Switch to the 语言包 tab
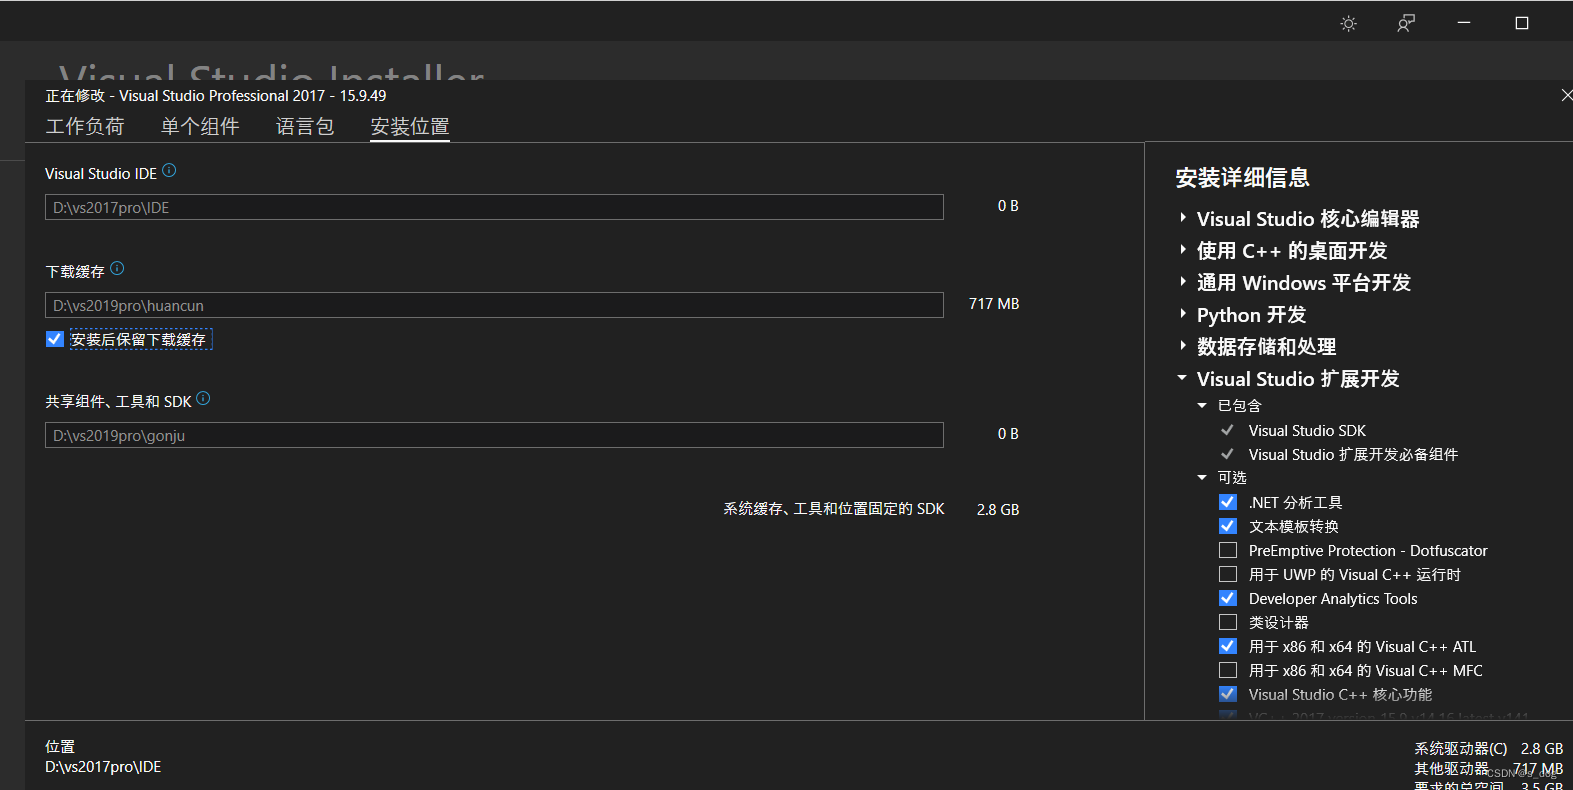The height and width of the screenshot is (790, 1573). 305,126
